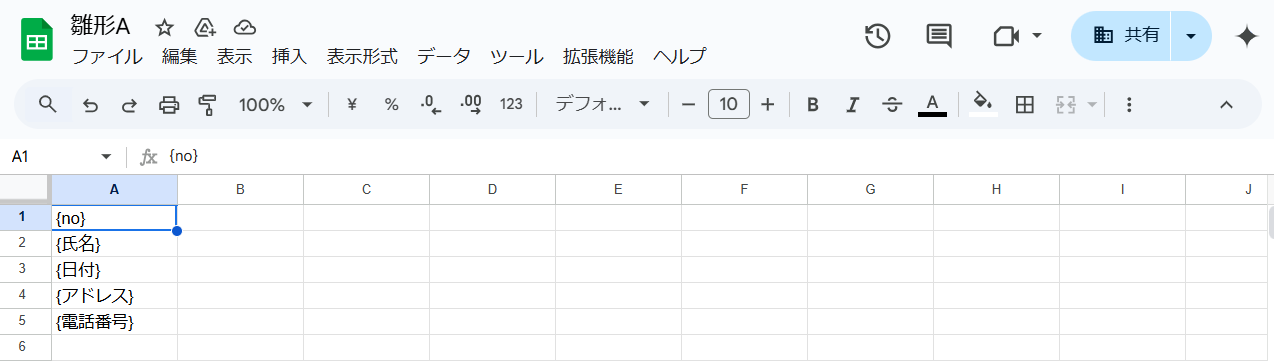
Task: Select the paint format roller tool
Action: pos(207,104)
